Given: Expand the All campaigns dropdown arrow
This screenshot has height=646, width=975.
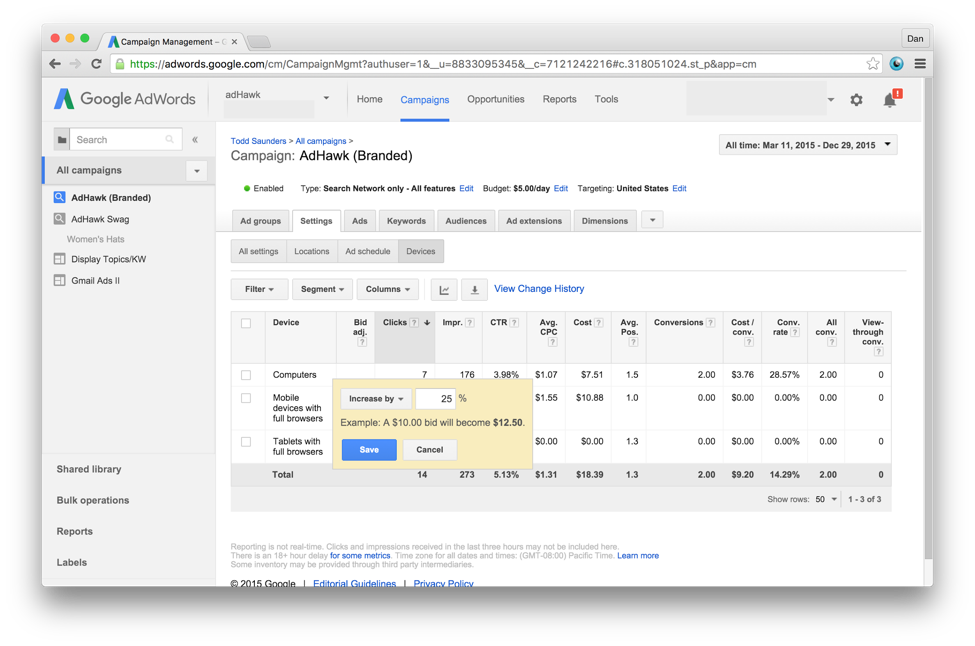Looking at the screenshot, I should (197, 171).
